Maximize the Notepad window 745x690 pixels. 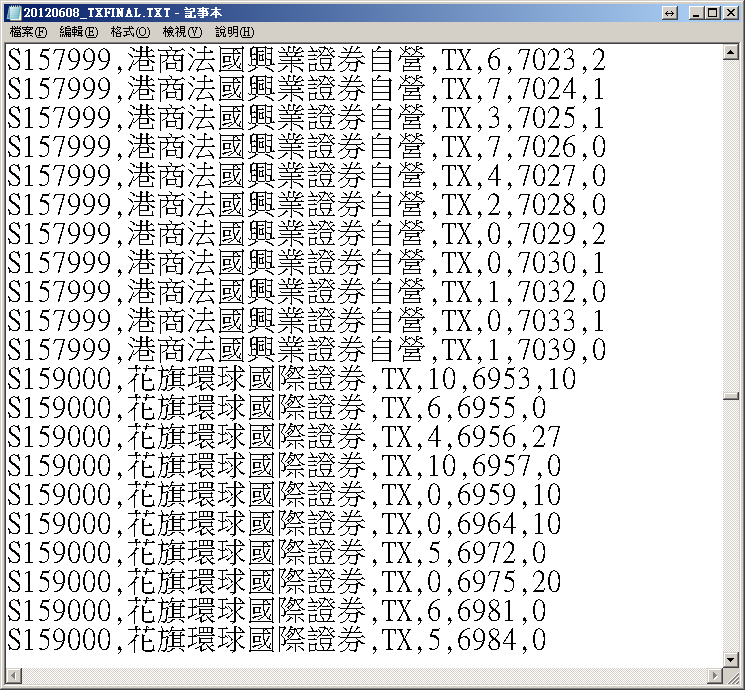(x=713, y=13)
